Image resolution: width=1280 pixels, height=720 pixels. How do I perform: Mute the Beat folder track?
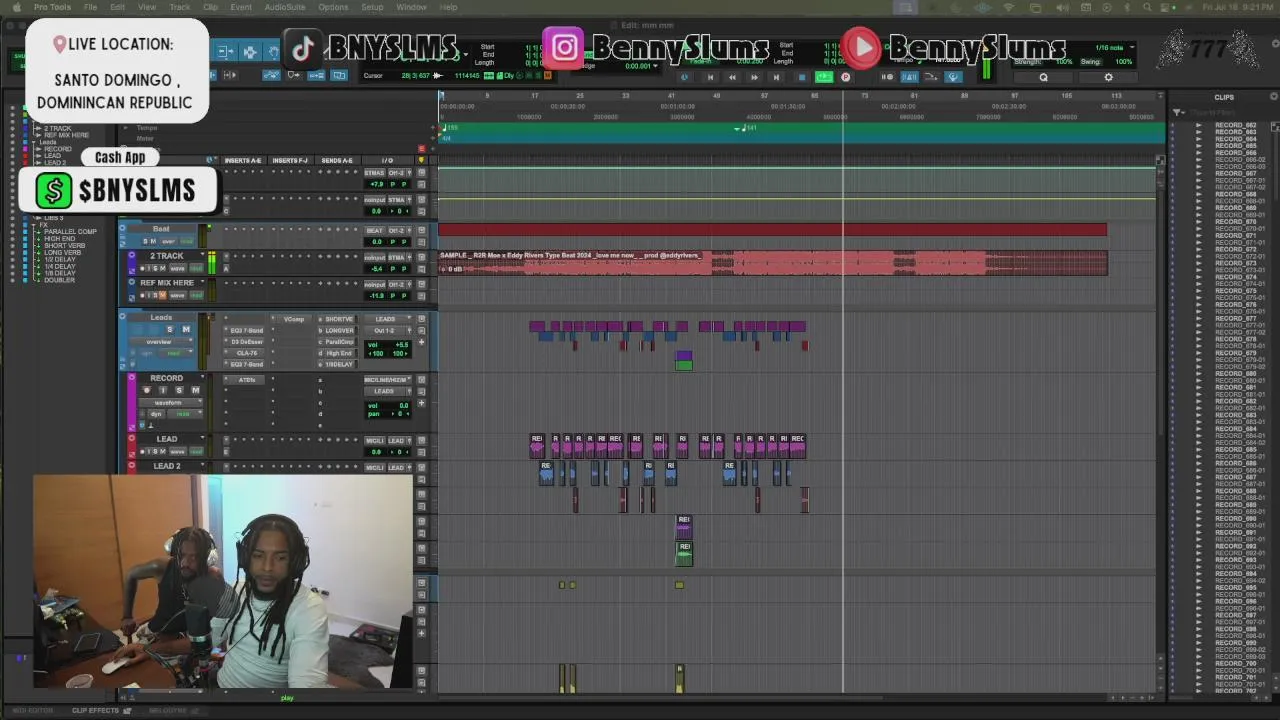tap(153, 241)
